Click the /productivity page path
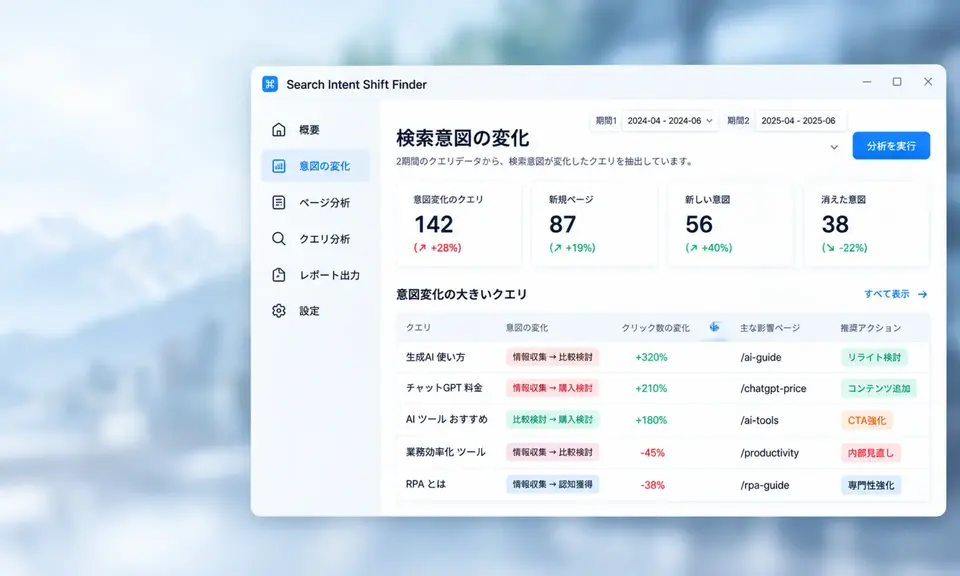 [x=770, y=453]
